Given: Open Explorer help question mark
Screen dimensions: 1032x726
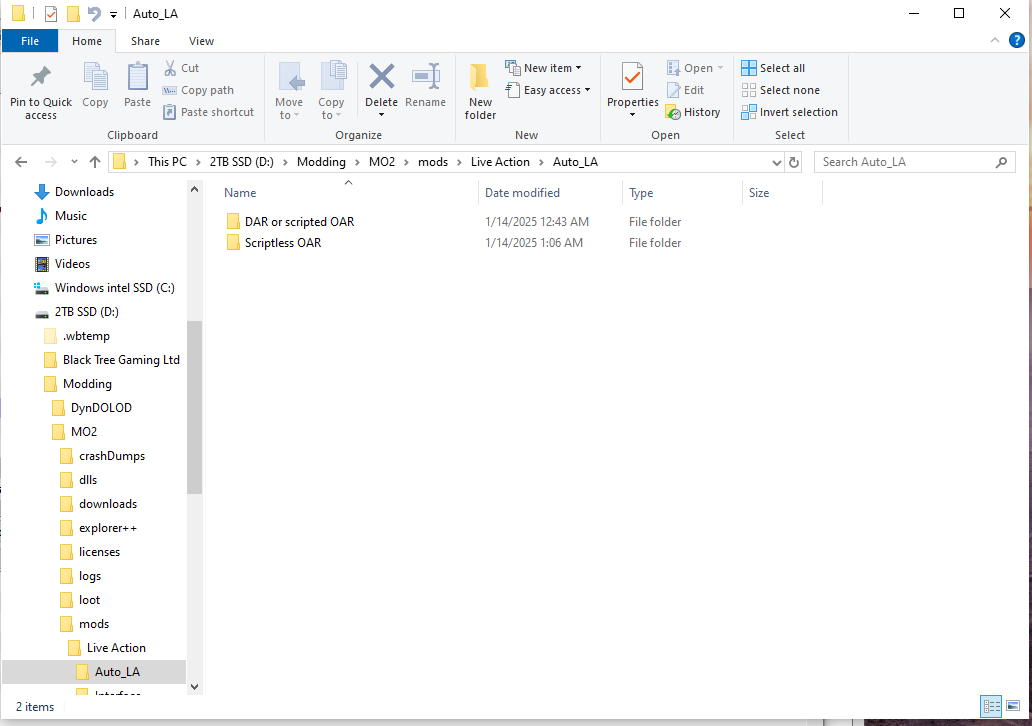Looking at the screenshot, I should point(1017,41).
